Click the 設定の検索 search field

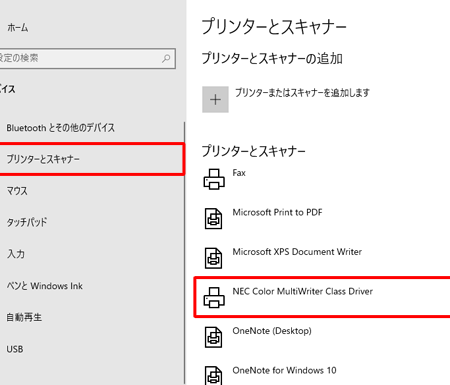pos(87,59)
